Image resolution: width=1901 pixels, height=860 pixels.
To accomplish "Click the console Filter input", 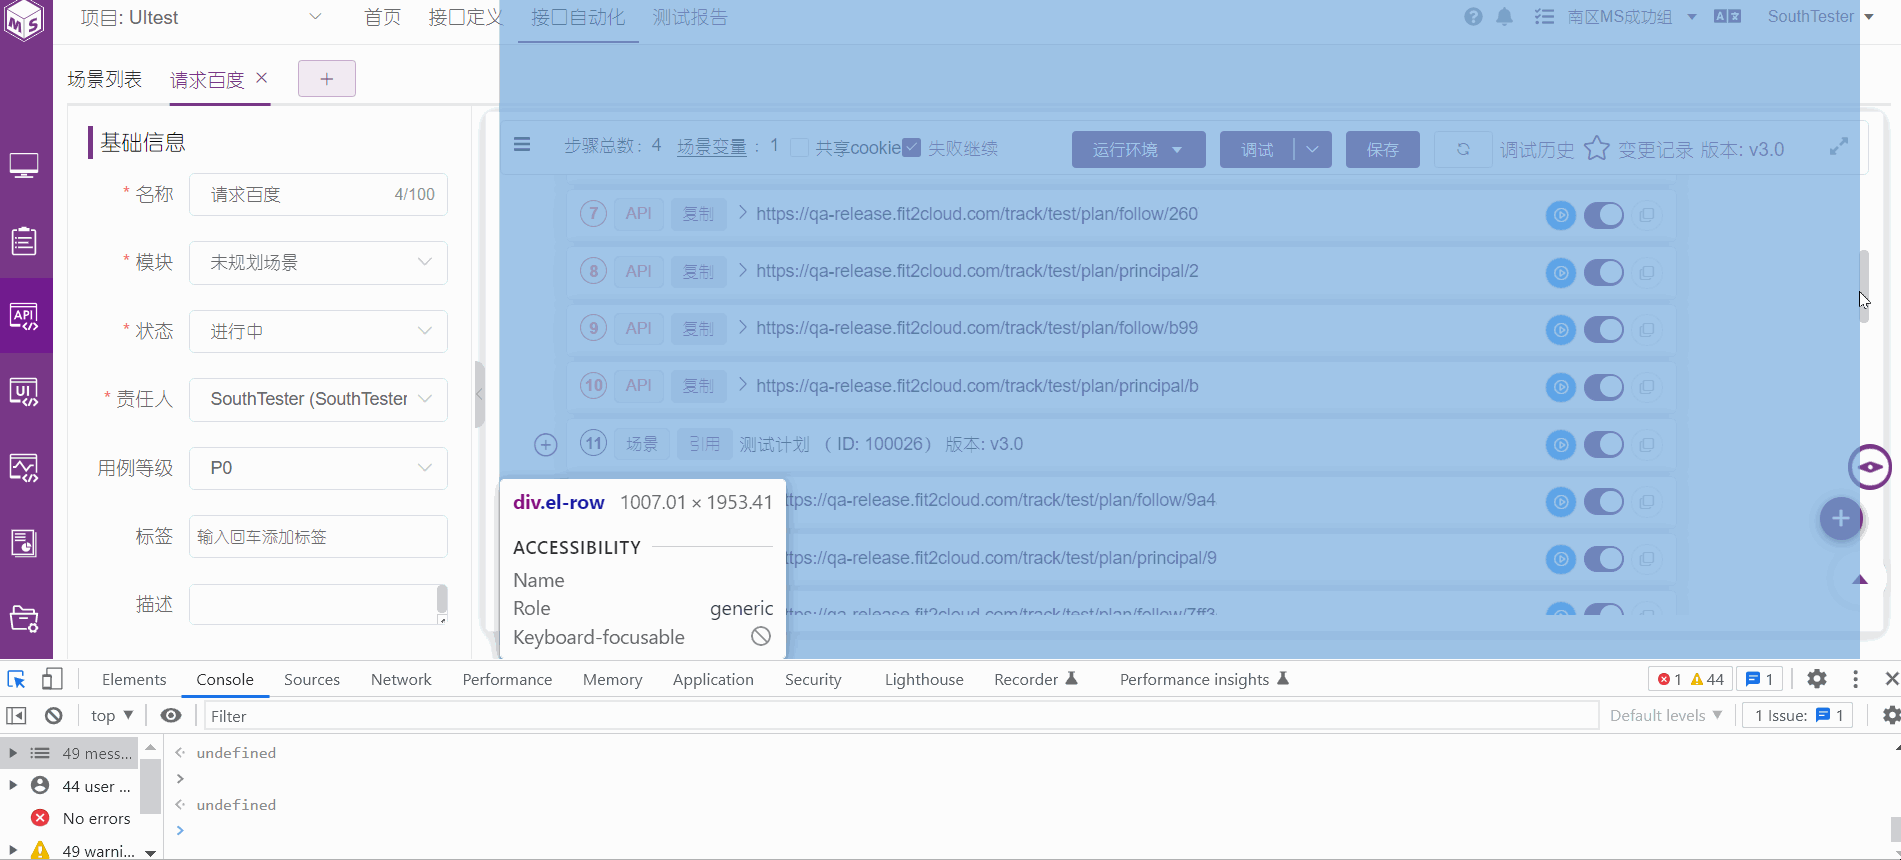I will [x=901, y=715].
